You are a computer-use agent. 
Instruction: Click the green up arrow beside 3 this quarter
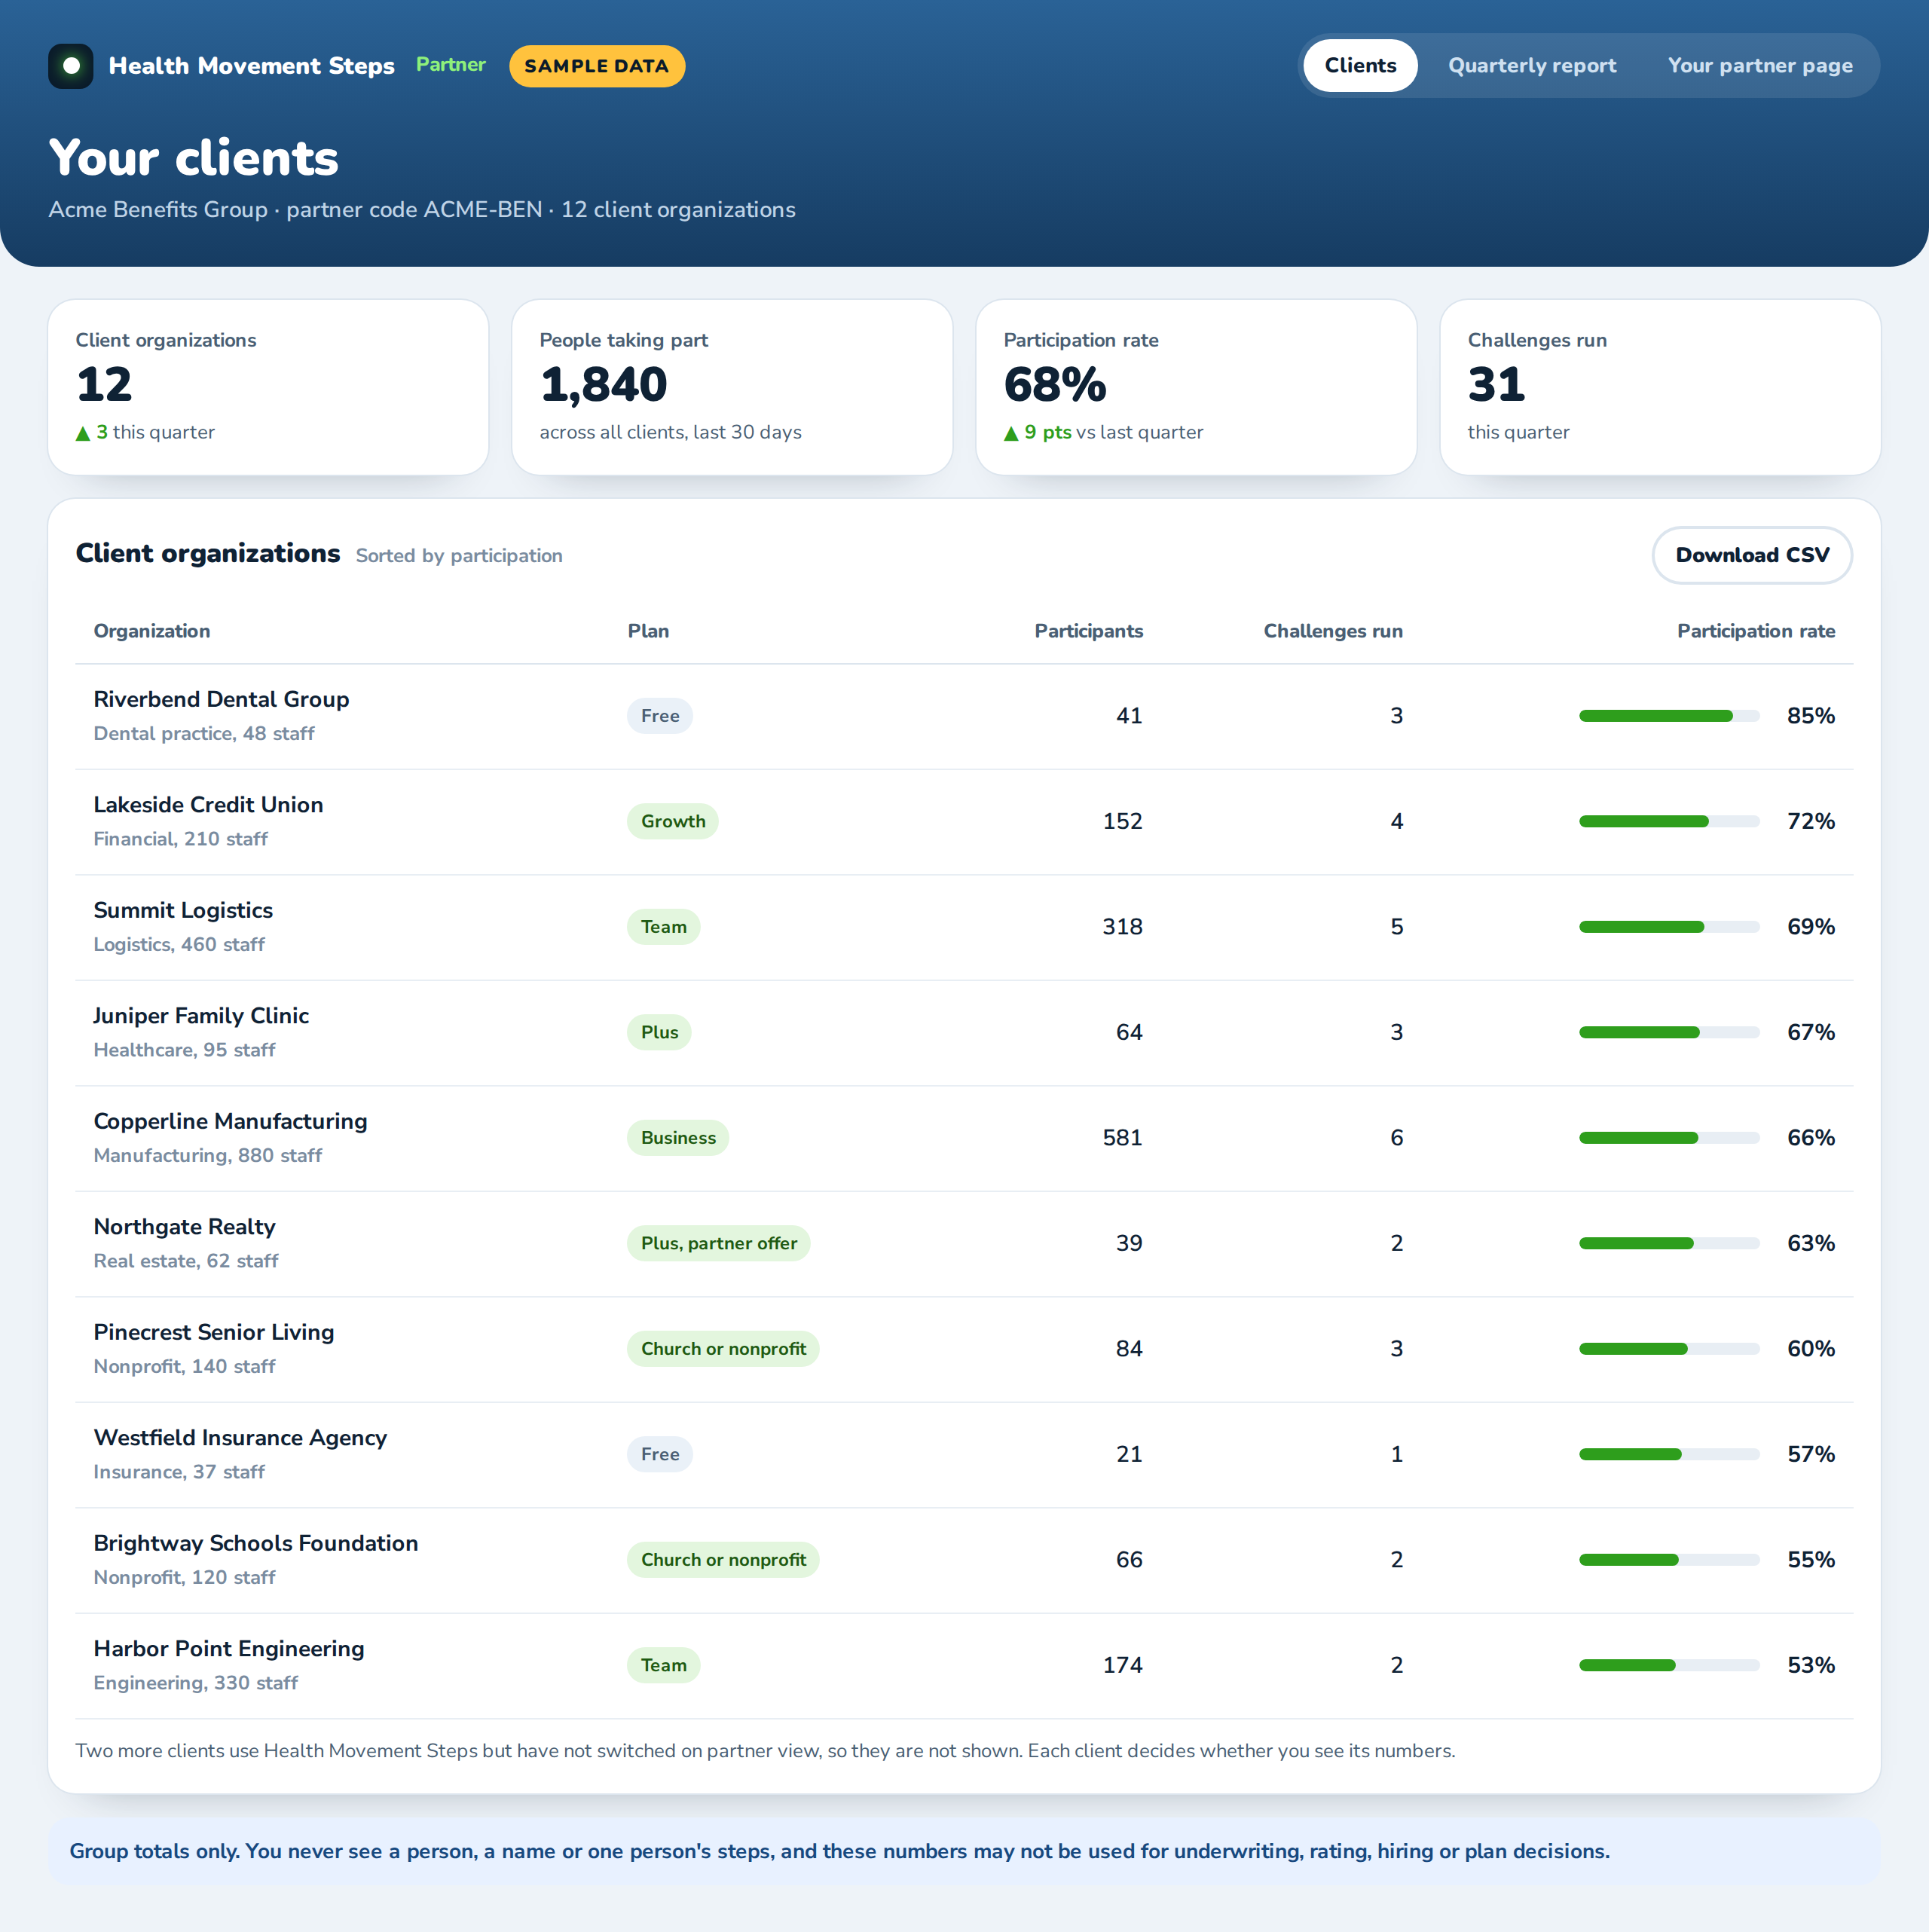(x=83, y=433)
